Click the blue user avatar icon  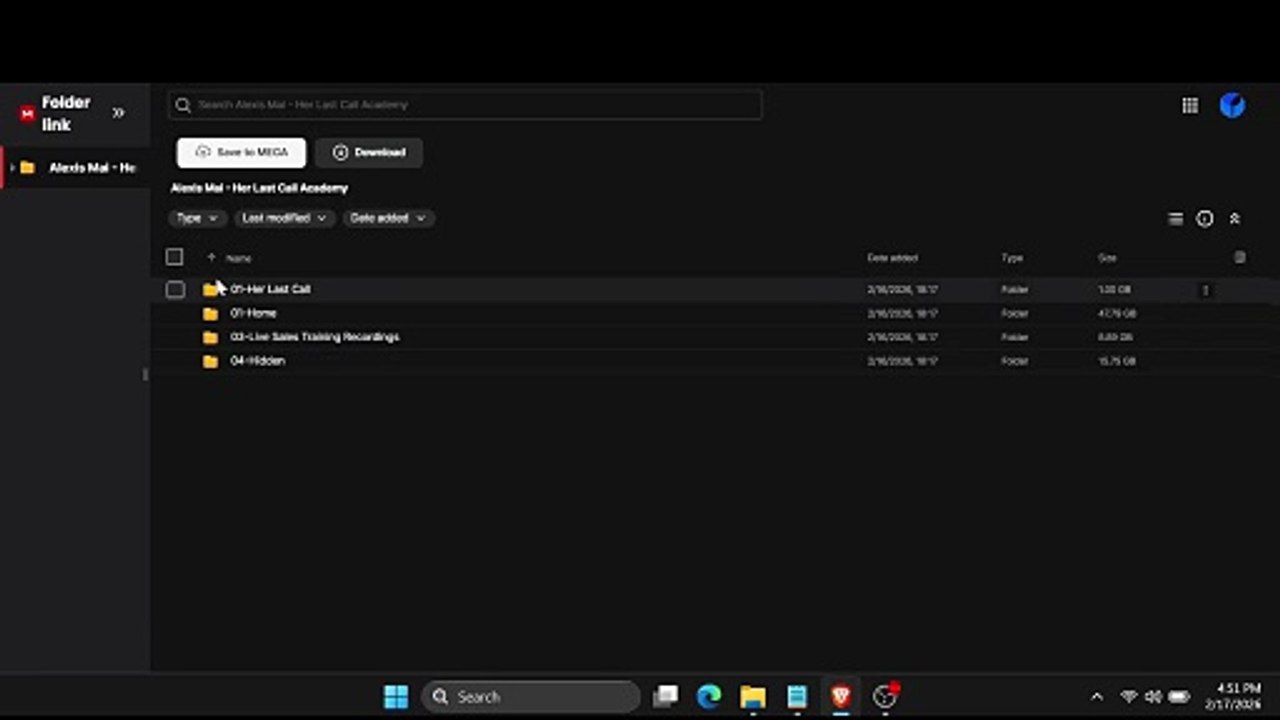(x=1232, y=105)
